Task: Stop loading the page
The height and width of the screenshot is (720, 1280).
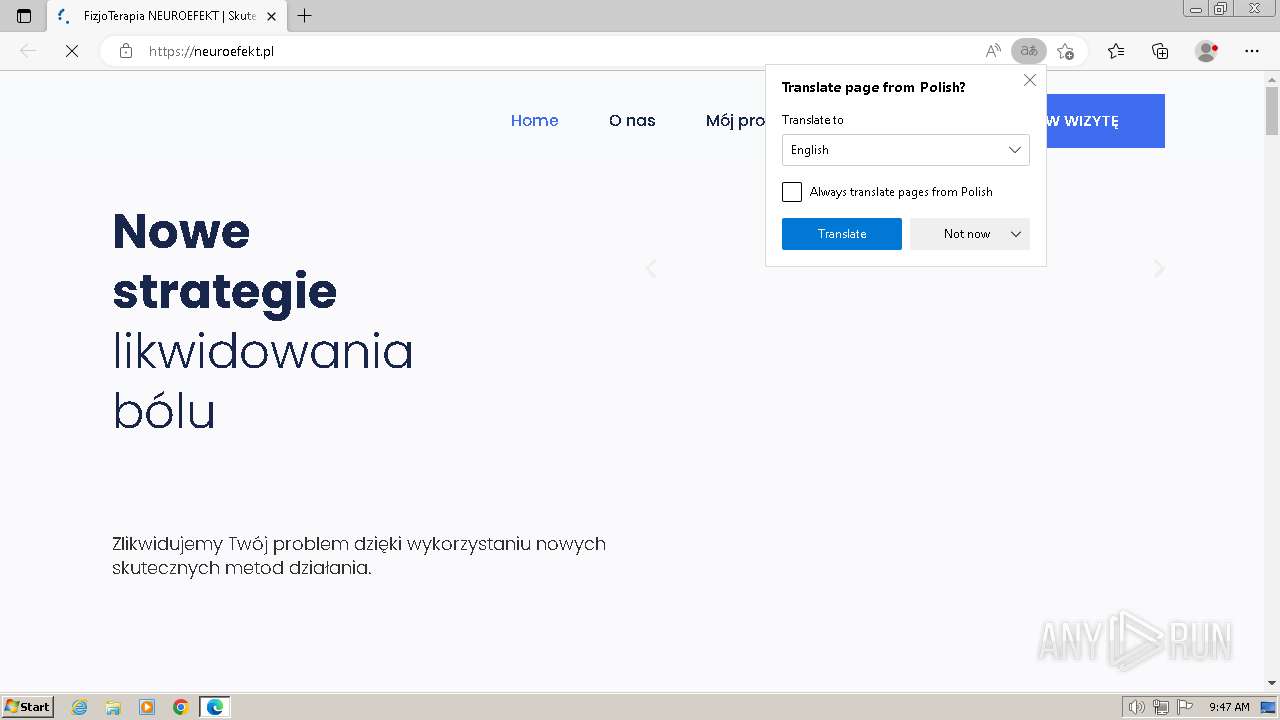Action: coord(72,51)
